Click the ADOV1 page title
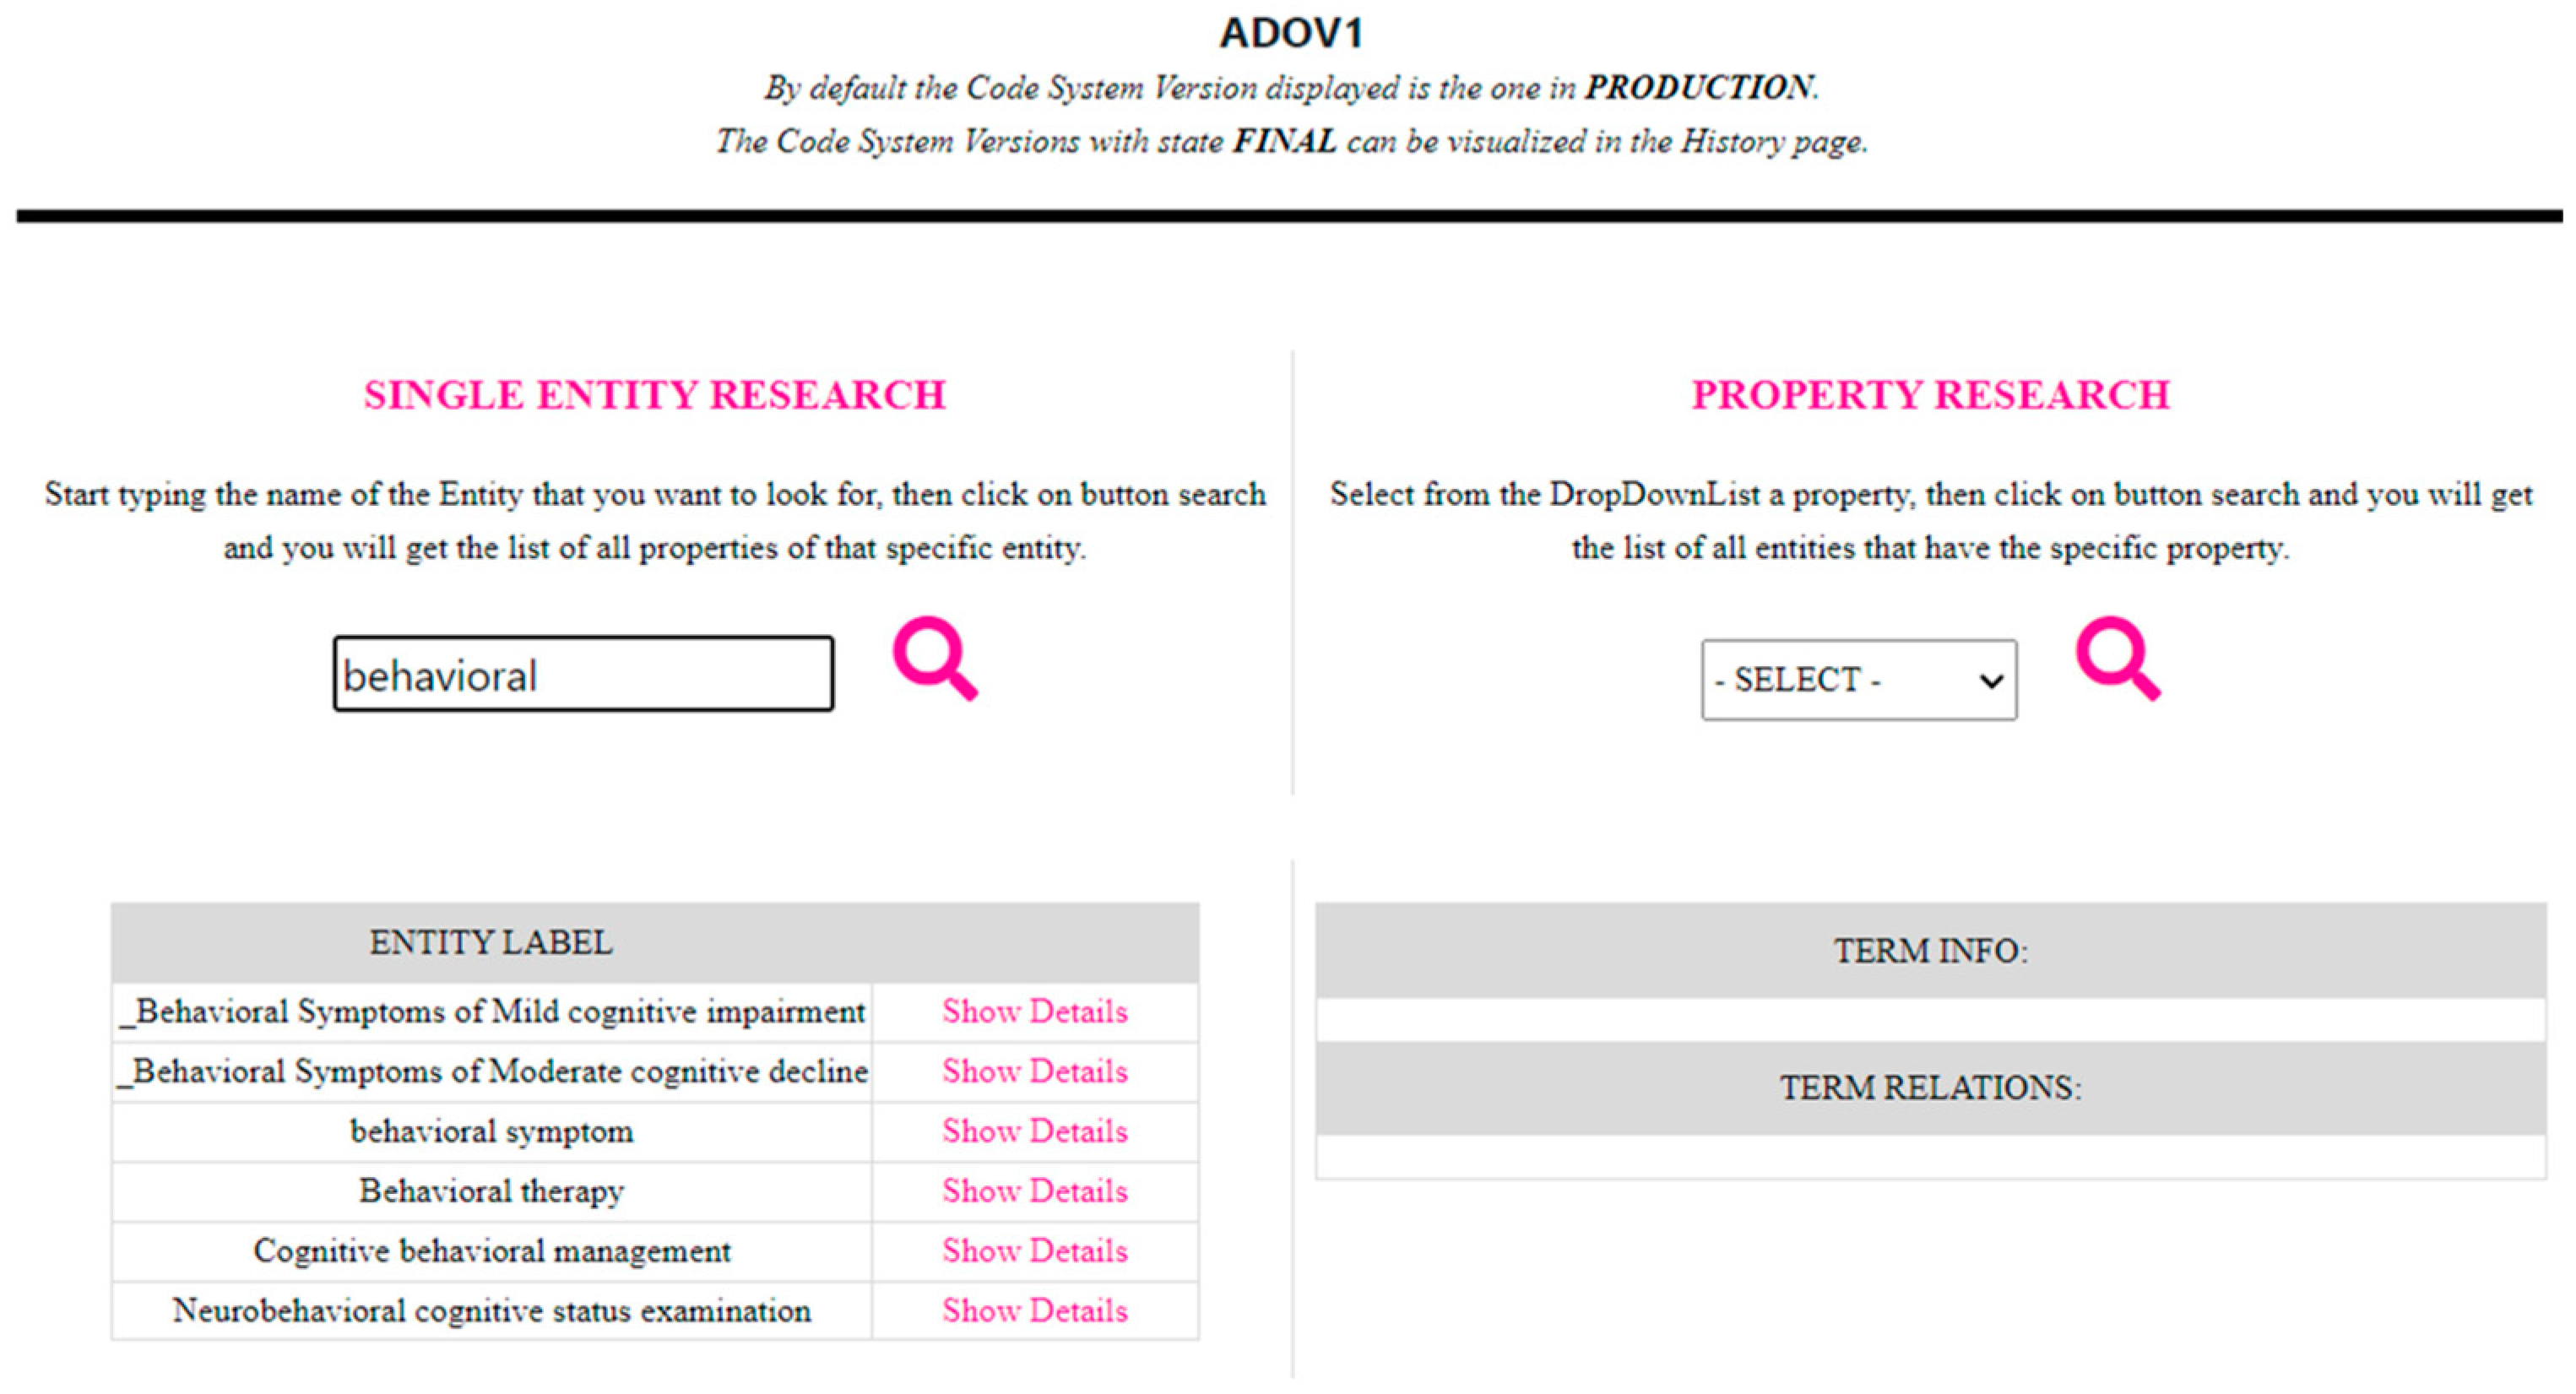 (1290, 34)
